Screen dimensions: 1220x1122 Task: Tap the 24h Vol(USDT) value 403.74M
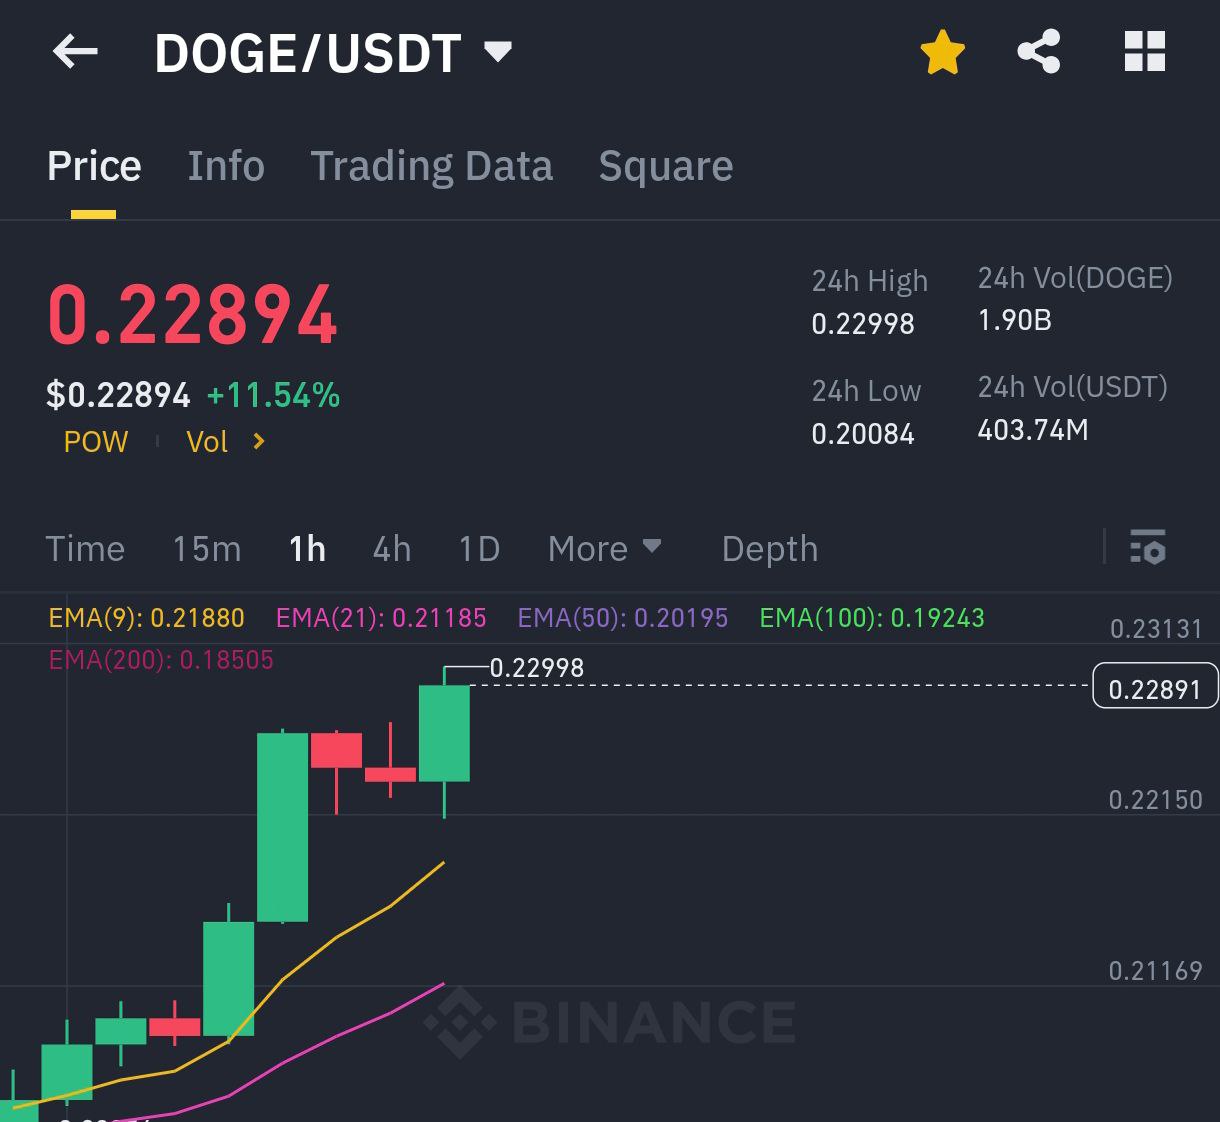(x=1033, y=430)
